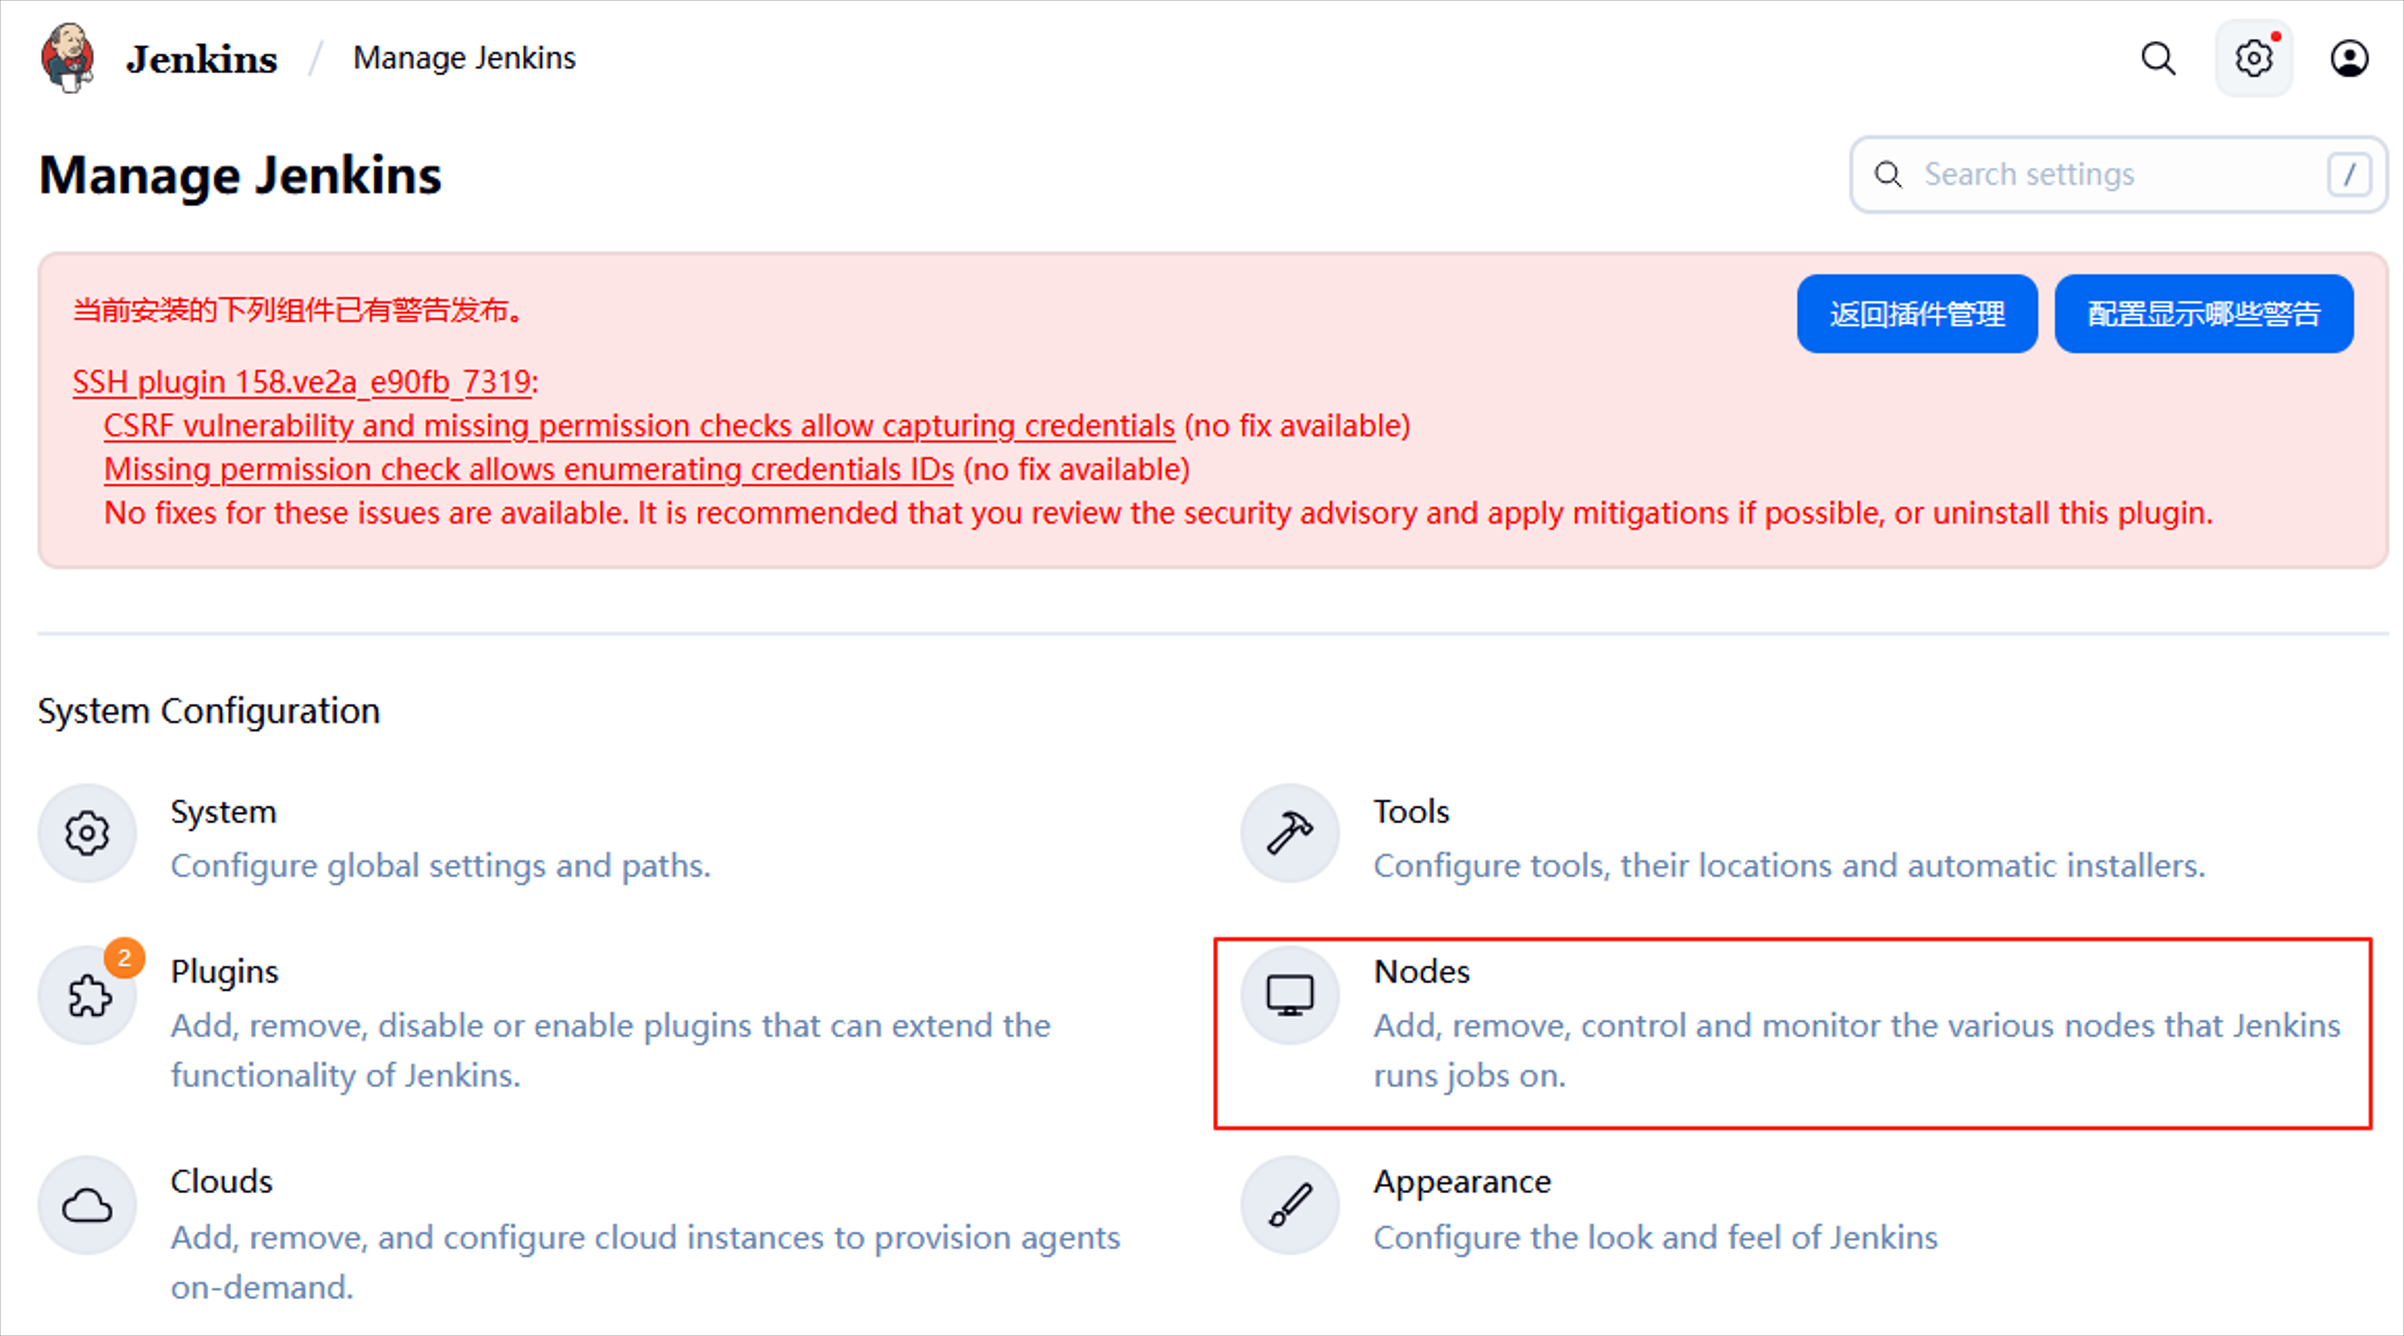This screenshot has height=1336, width=2404.
Task: Focus the Search settings input field
Action: 2118,174
